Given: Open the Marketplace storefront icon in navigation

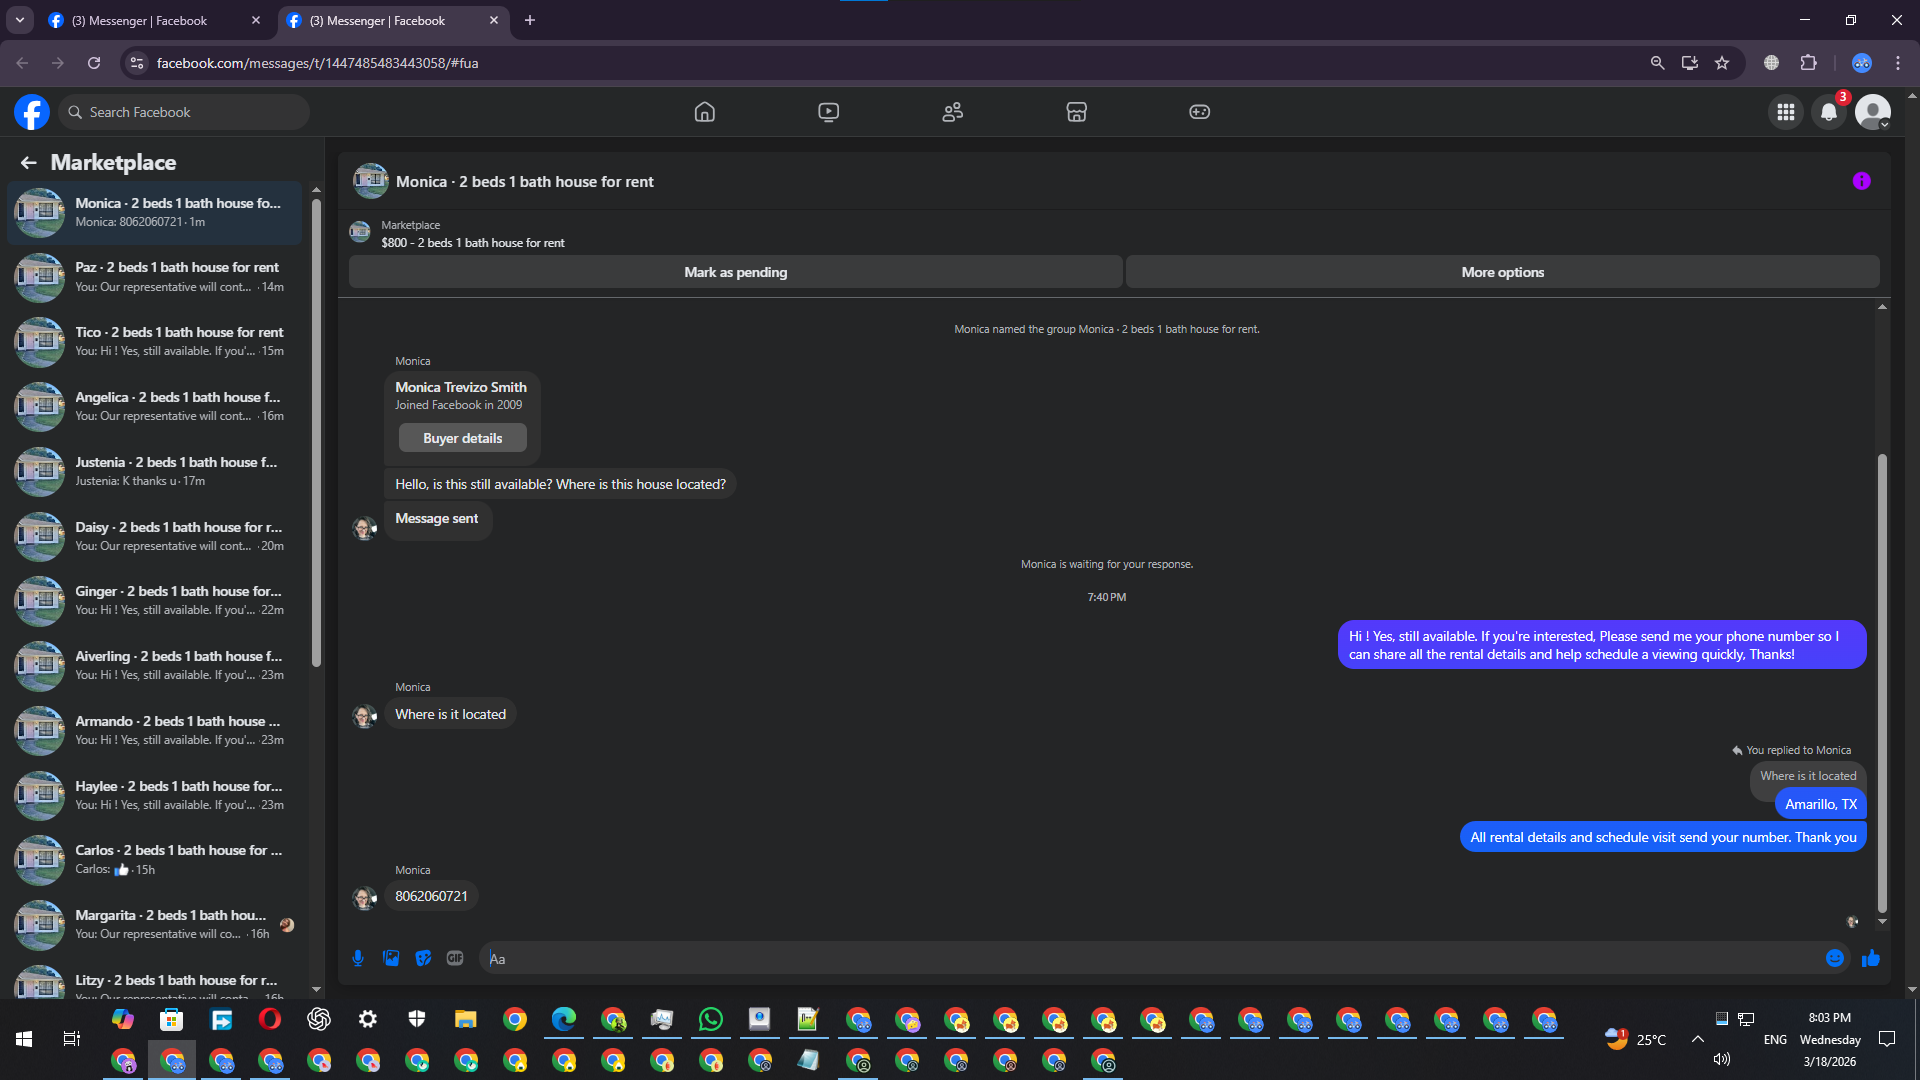Looking at the screenshot, I should 1076,112.
